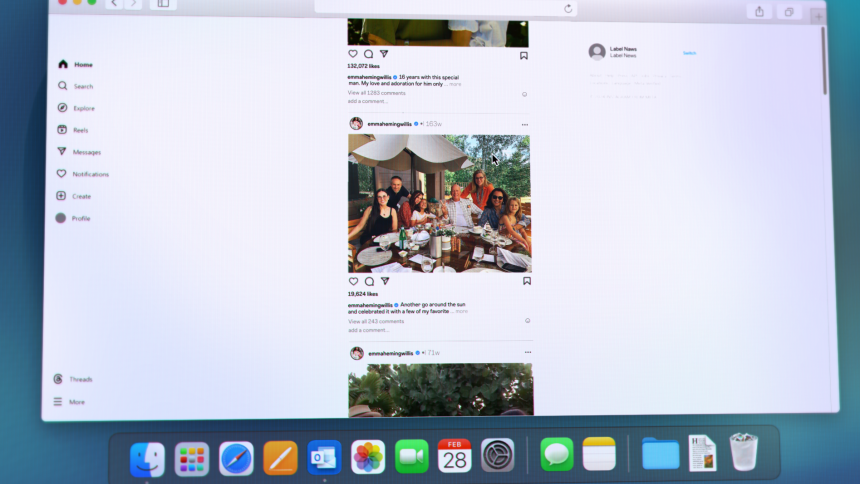Click the page's vertical scrollbar

[824, 60]
